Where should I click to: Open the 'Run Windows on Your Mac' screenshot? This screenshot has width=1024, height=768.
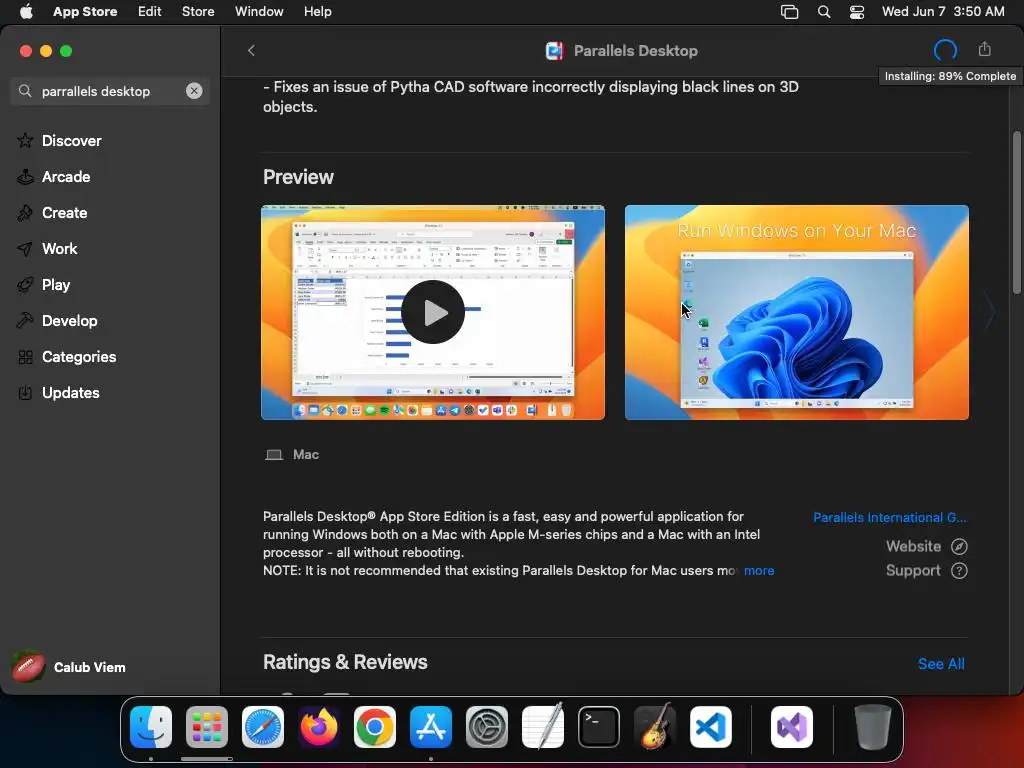pos(797,312)
